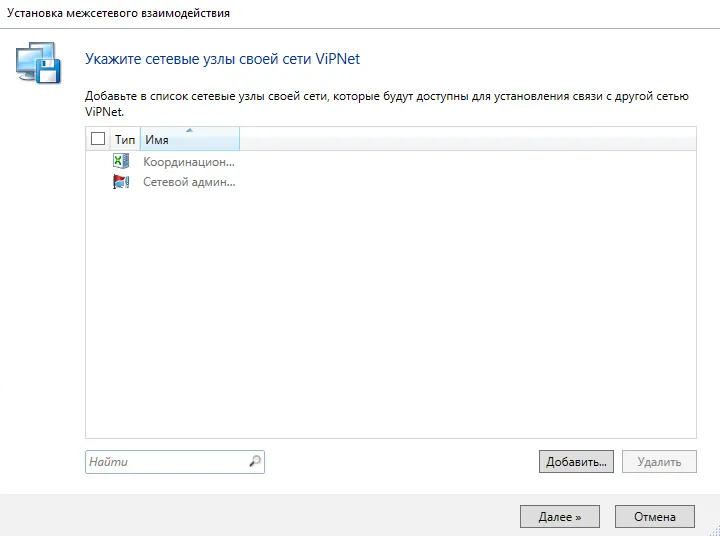This screenshot has width=720, height=536.
Task: Click the Тип column header
Action: [125, 140]
